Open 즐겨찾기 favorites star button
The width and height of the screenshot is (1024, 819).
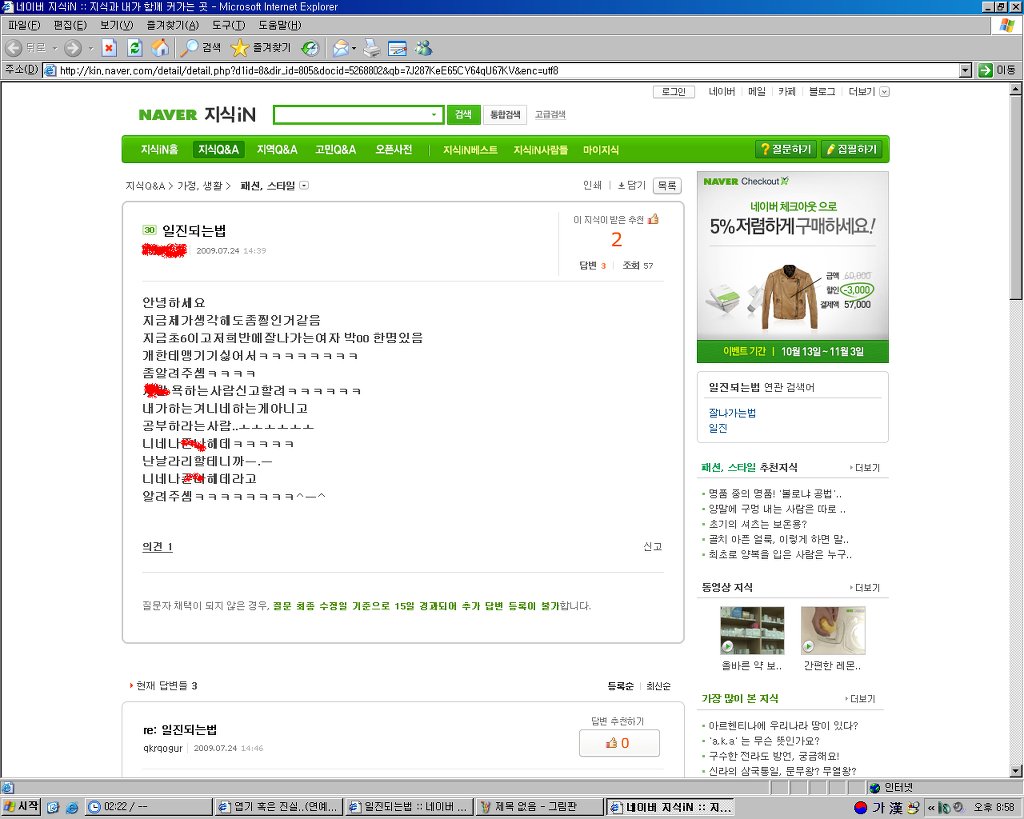pyautogui.click(x=261, y=48)
